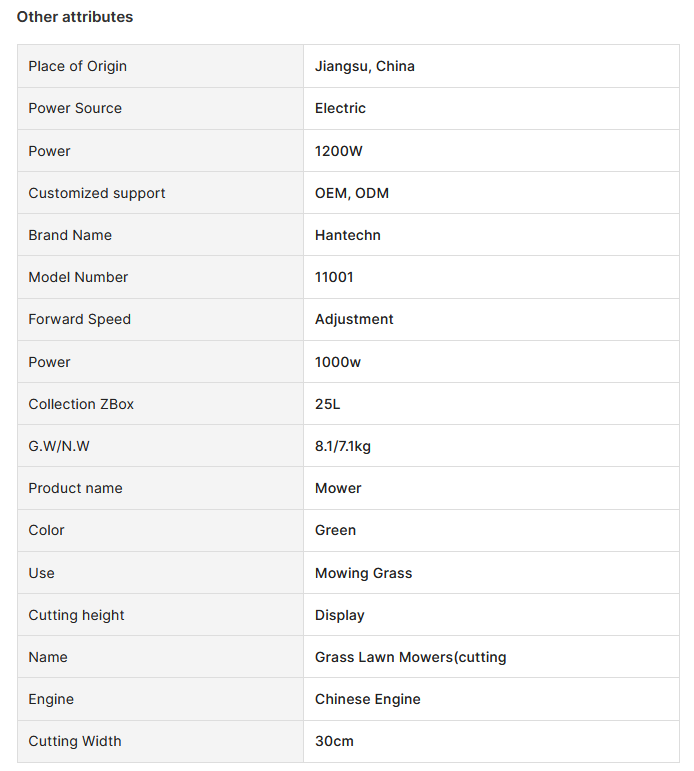
Task: Click the "Grass Lawn Mowers(cutting" value
Action: click(x=411, y=657)
